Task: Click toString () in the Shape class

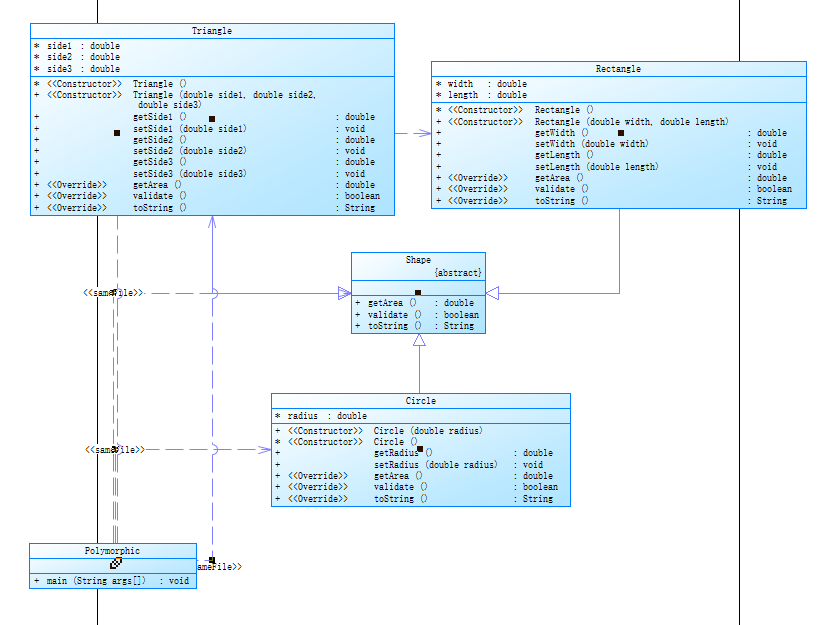Action: click(x=394, y=326)
